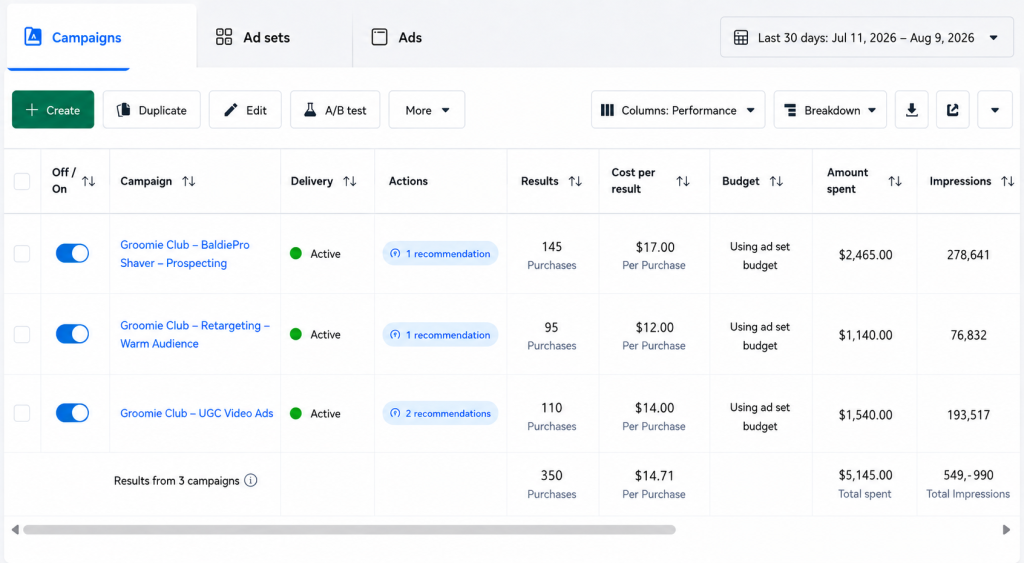The width and height of the screenshot is (1024, 563).
Task: Sort by Impressions column arrows
Action: 1008,181
